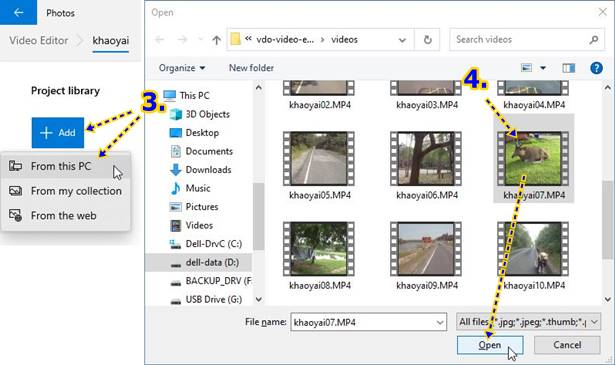
Task: Go up one folder level
Action: pyautogui.click(x=216, y=40)
